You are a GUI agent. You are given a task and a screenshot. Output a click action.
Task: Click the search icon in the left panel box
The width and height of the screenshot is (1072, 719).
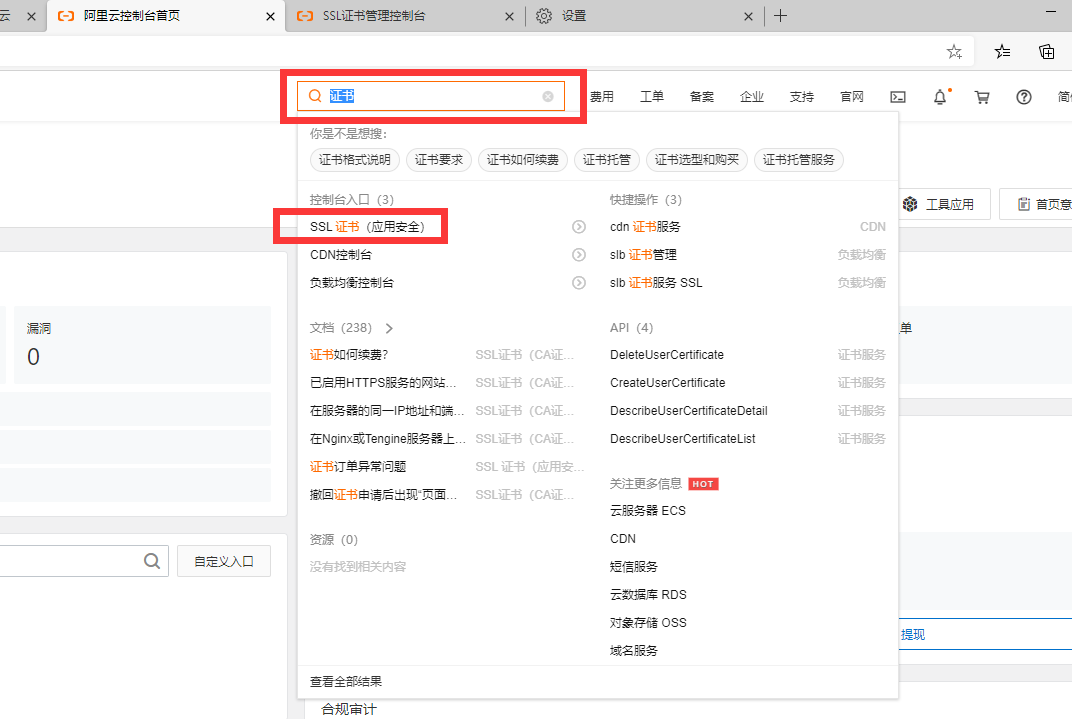(x=152, y=561)
